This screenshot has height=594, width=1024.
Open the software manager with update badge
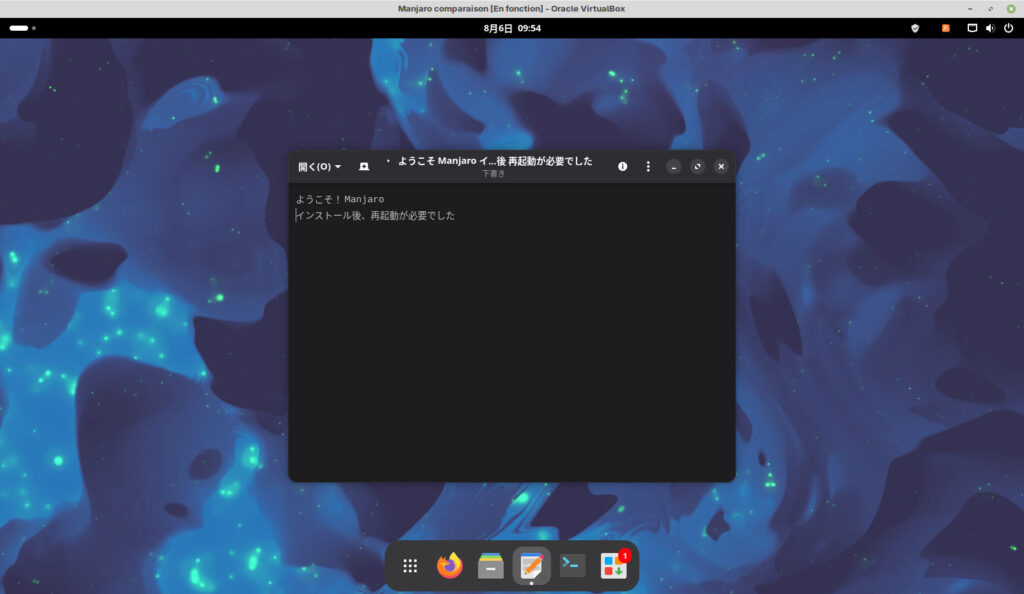[614, 565]
